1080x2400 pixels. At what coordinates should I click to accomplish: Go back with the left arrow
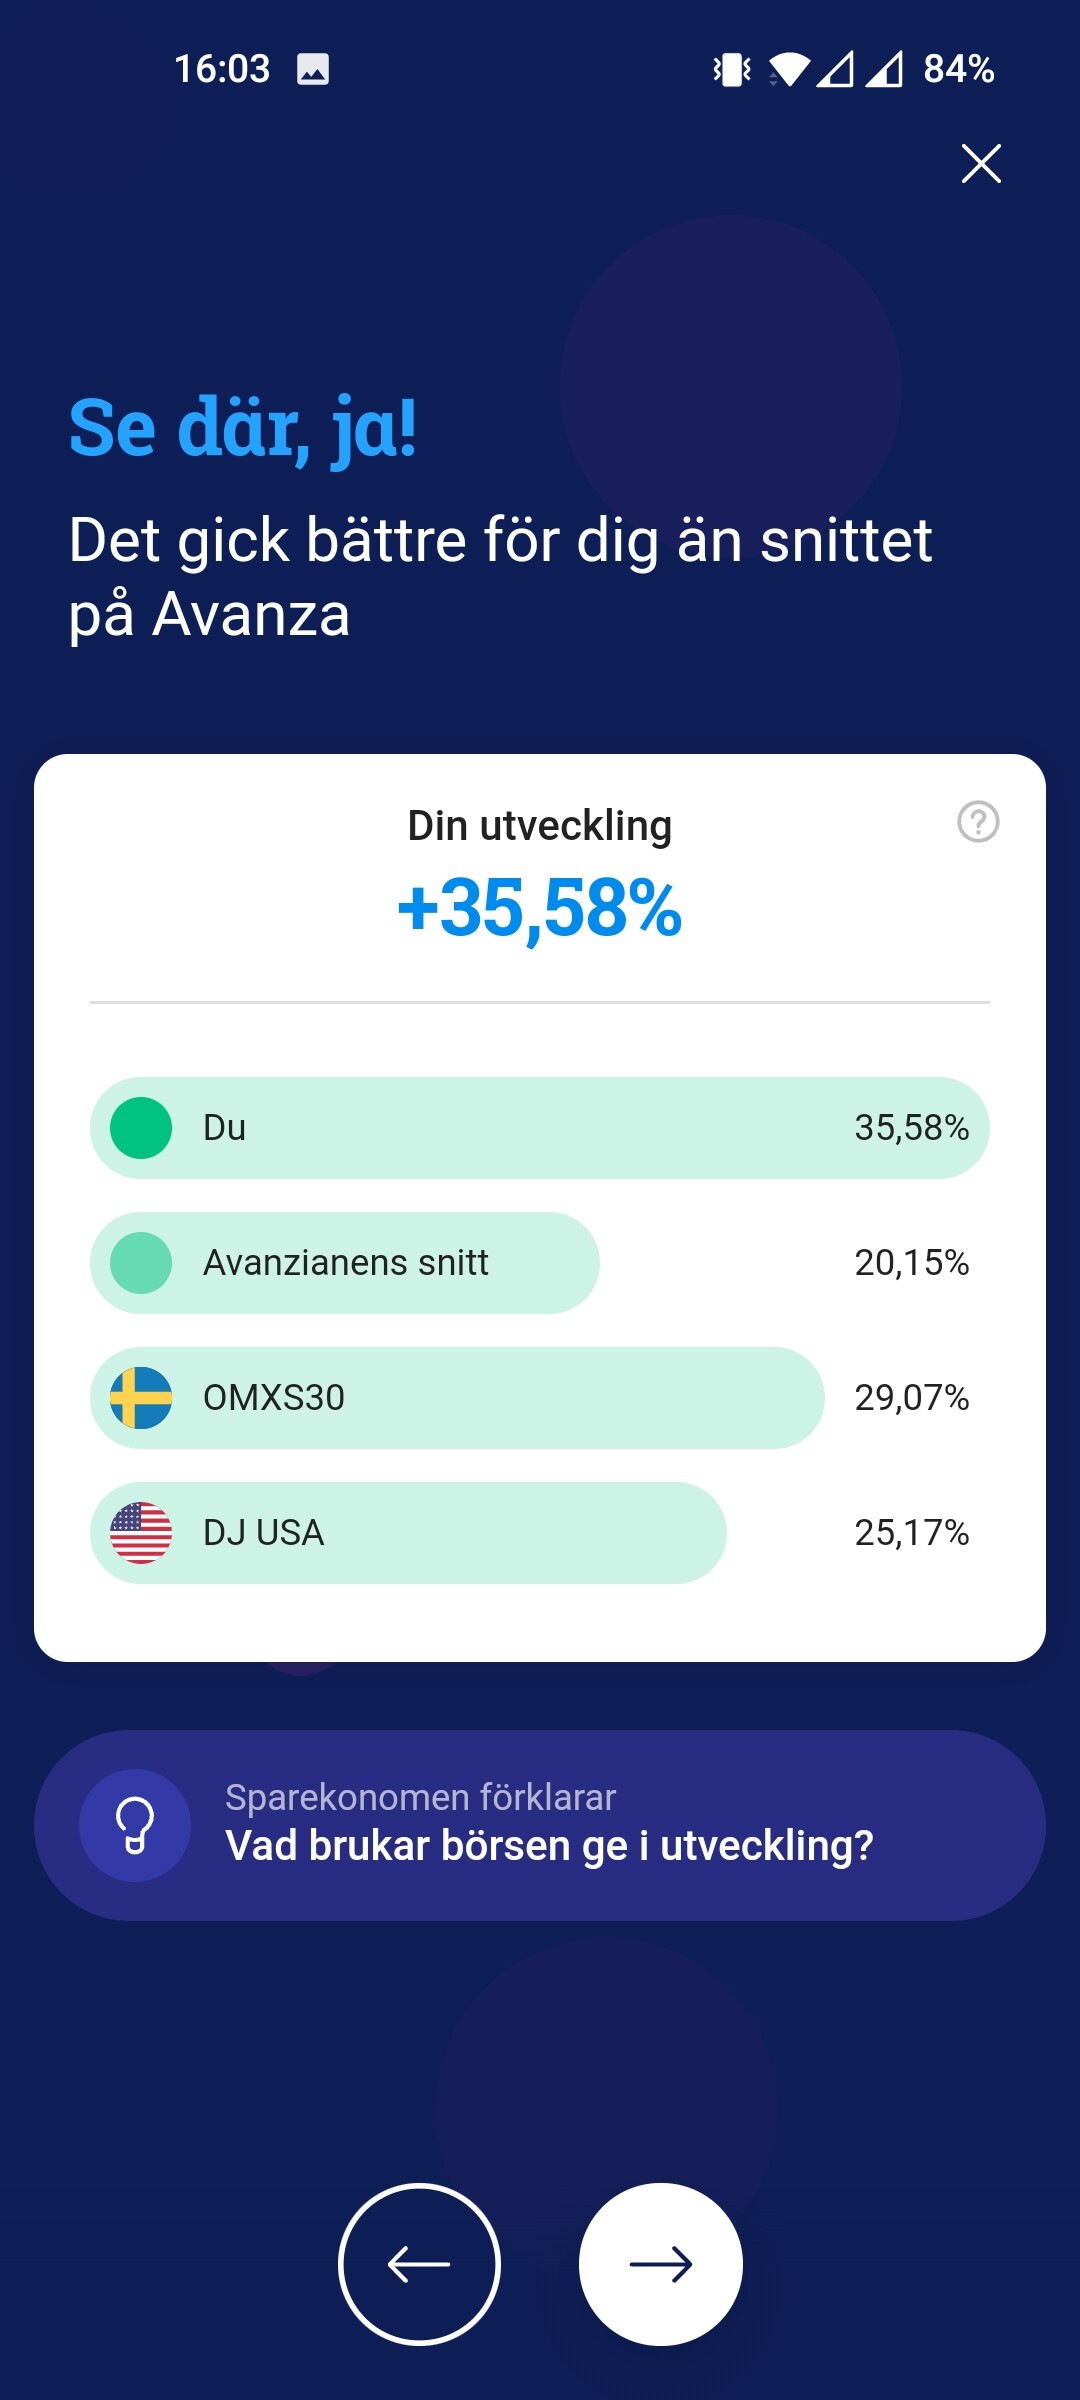(x=419, y=2264)
